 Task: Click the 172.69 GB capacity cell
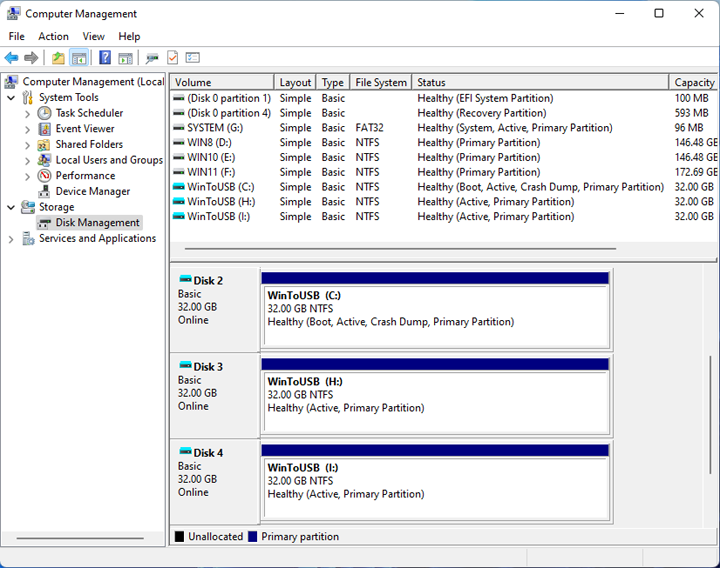696,172
